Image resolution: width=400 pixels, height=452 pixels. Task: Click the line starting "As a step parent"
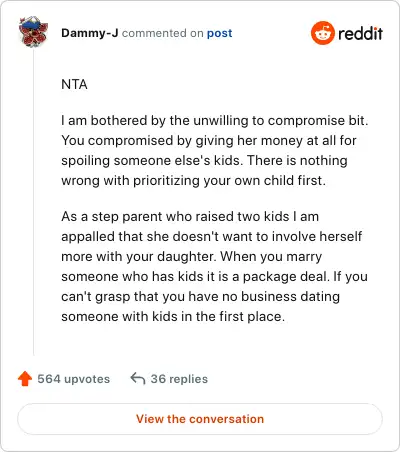pyautogui.click(x=190, y=217)
